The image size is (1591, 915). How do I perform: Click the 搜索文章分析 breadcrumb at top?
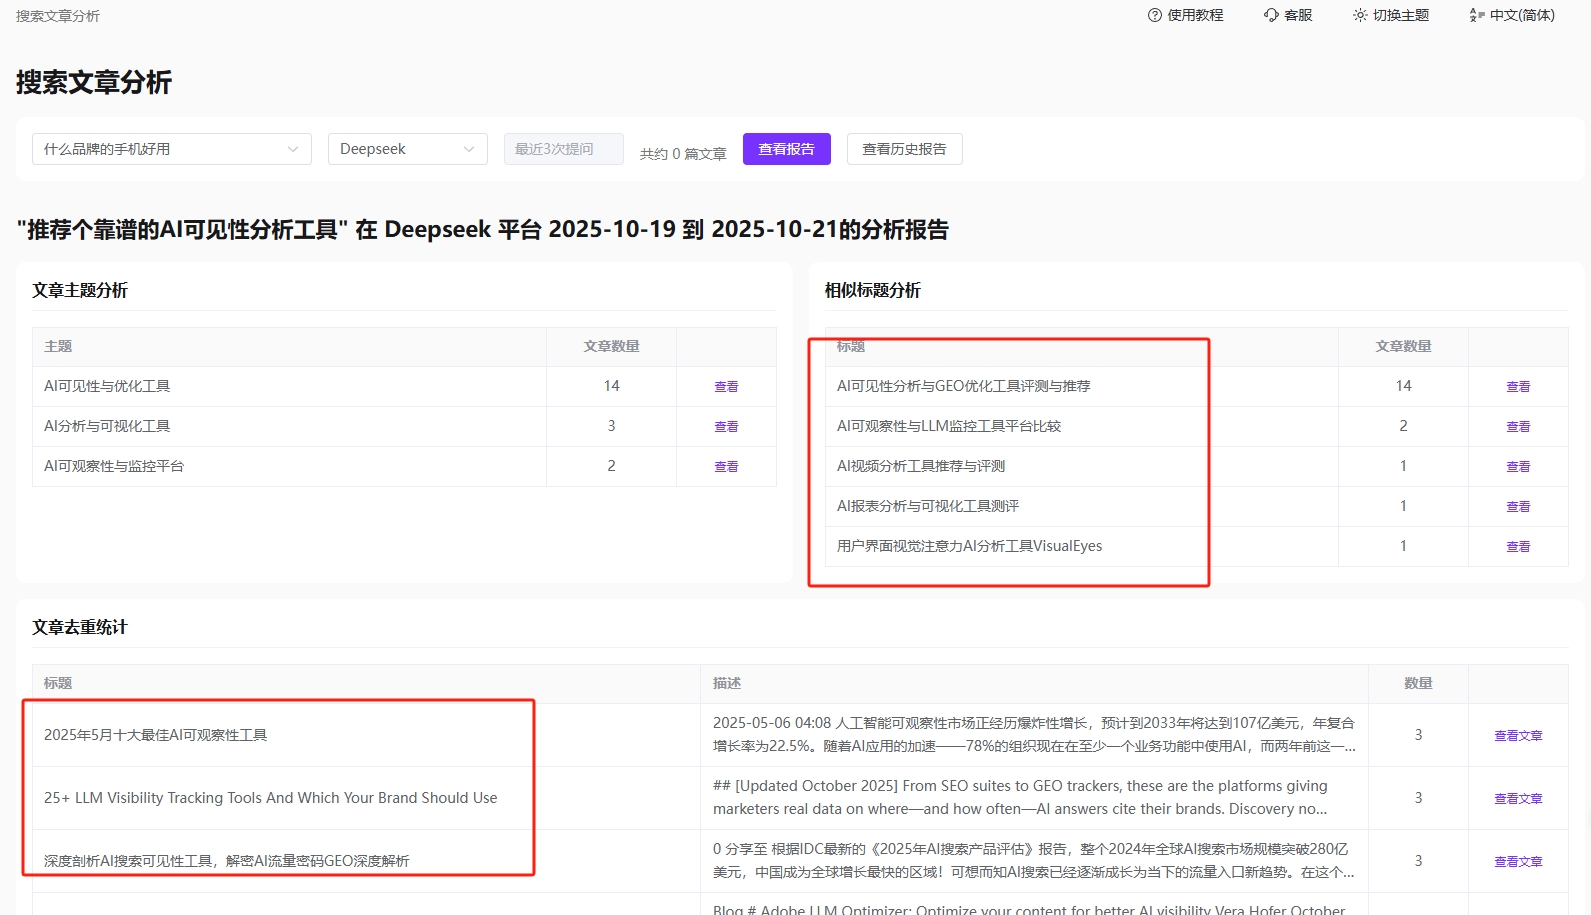pyautogui.click(x=58, y=16)
